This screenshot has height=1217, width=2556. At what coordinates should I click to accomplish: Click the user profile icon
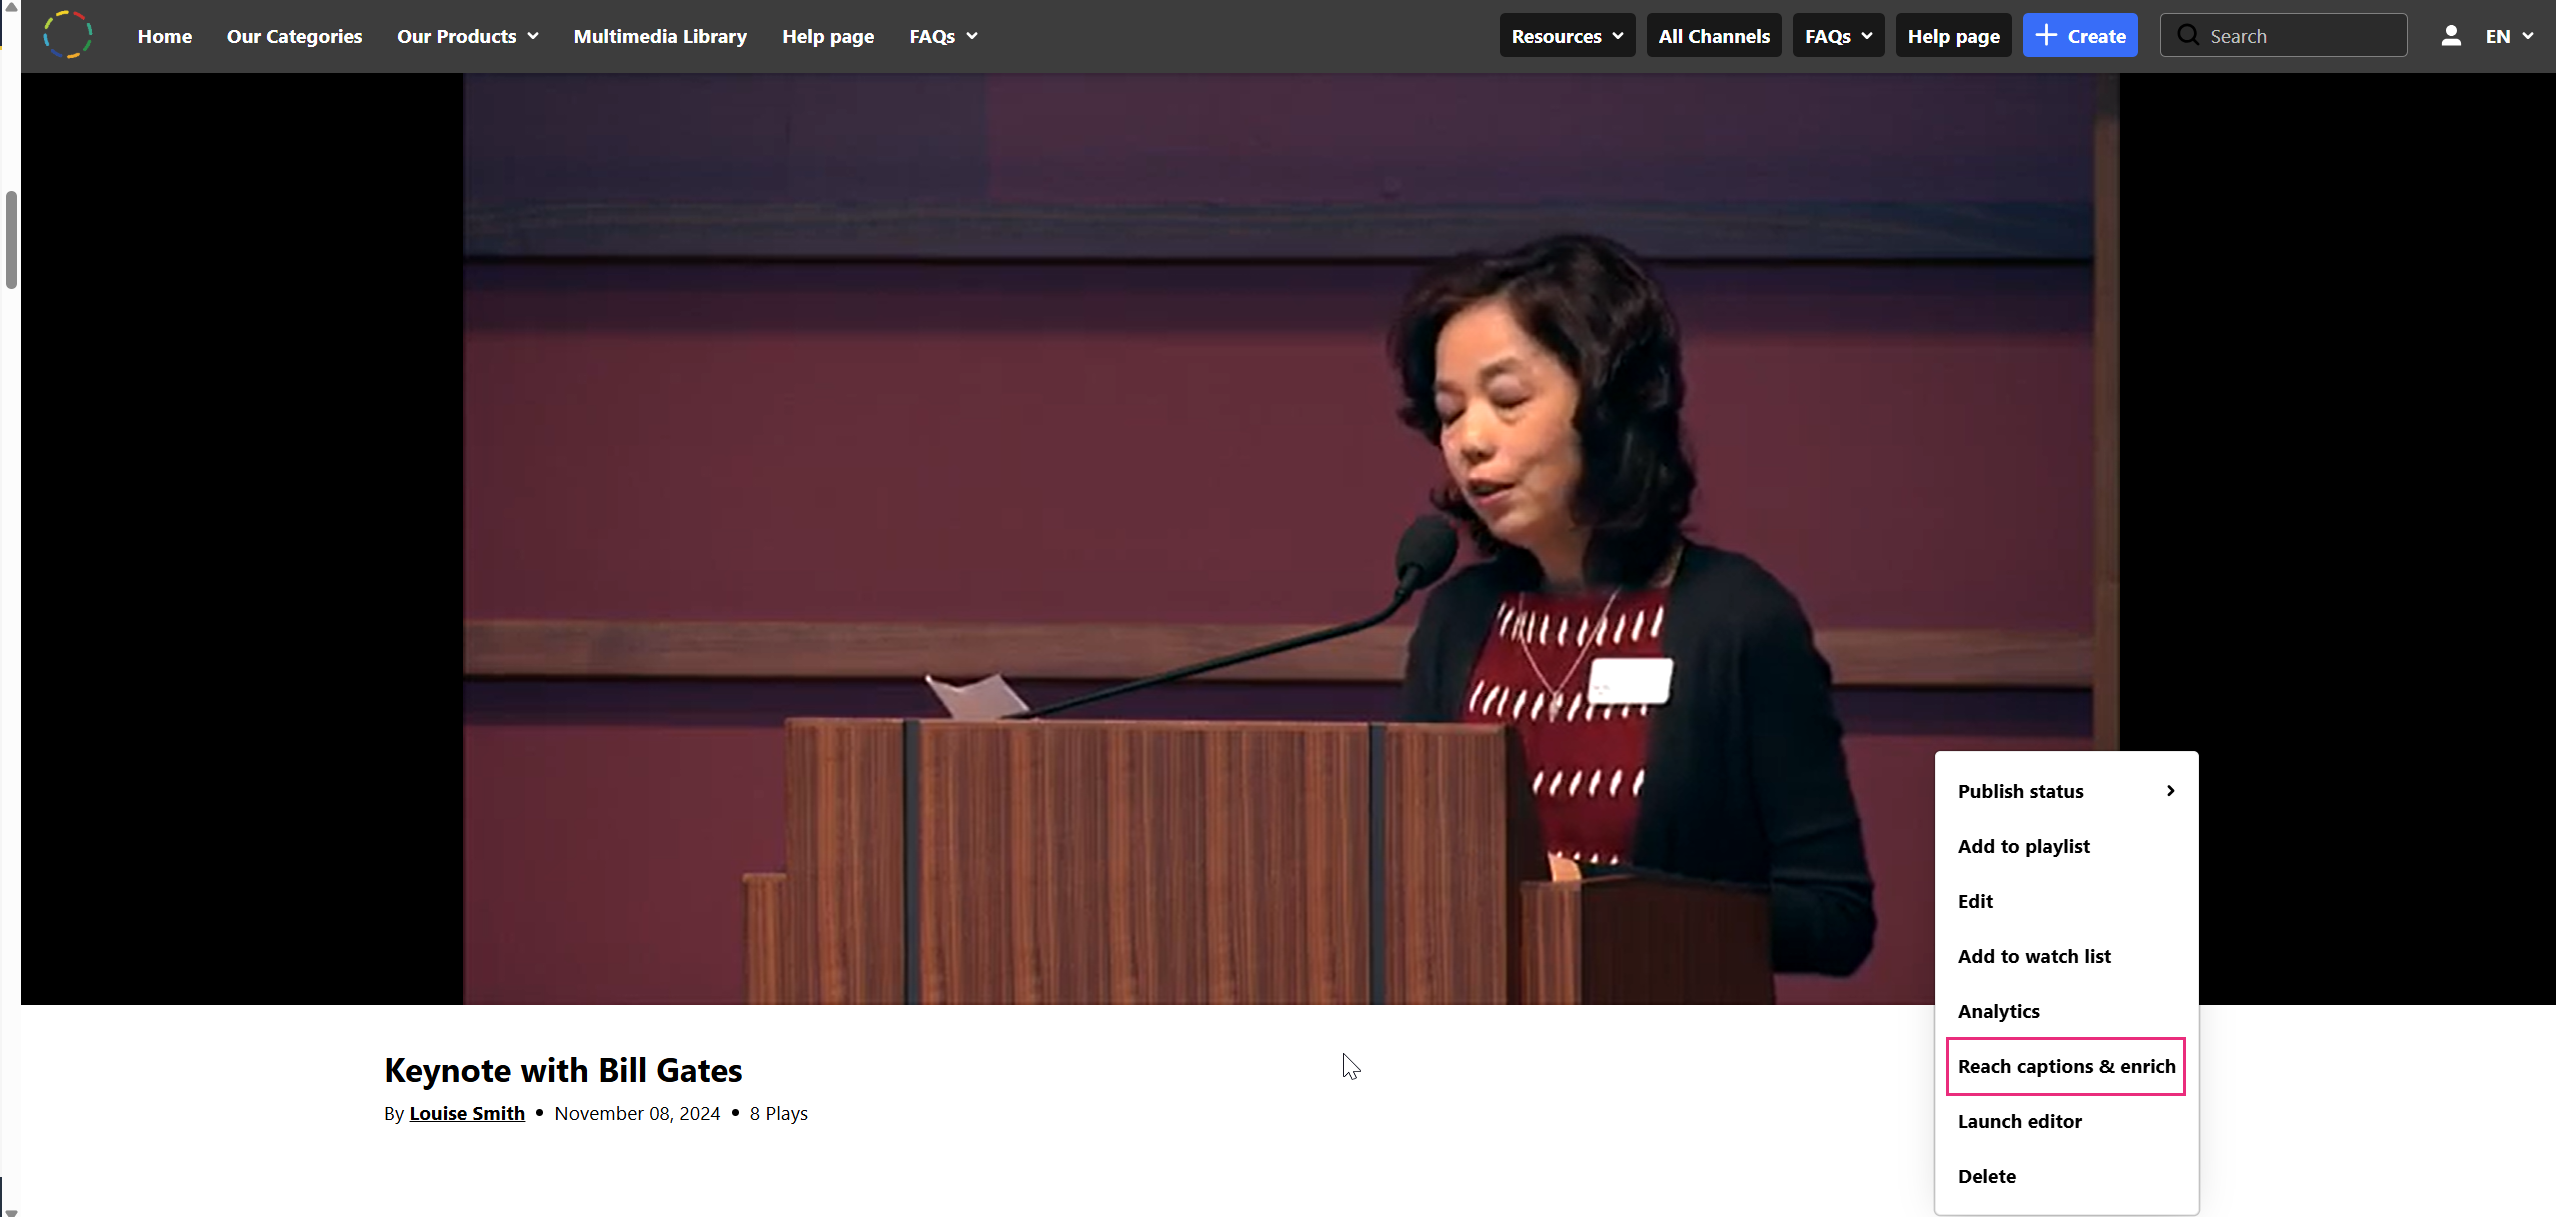2450,36
